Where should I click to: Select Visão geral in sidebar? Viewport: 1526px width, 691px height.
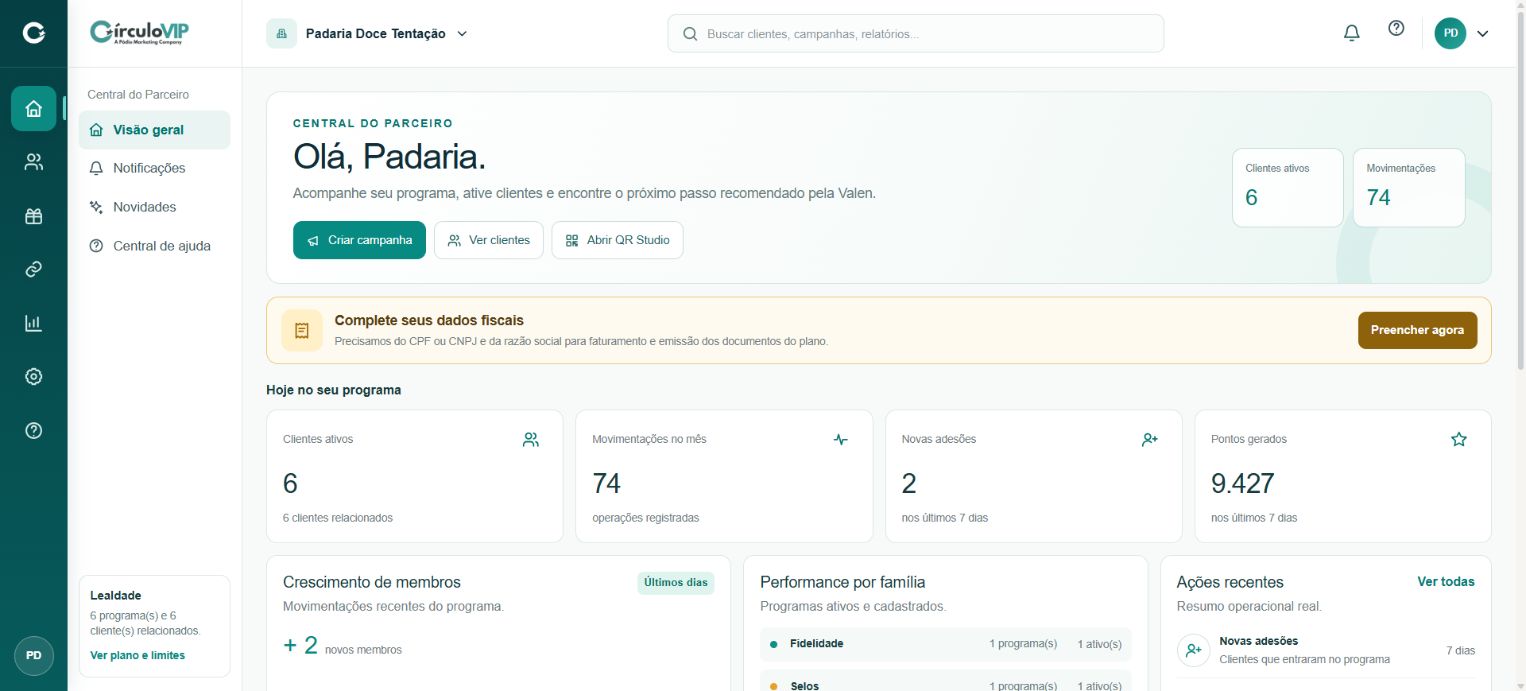tap(154, 130)
